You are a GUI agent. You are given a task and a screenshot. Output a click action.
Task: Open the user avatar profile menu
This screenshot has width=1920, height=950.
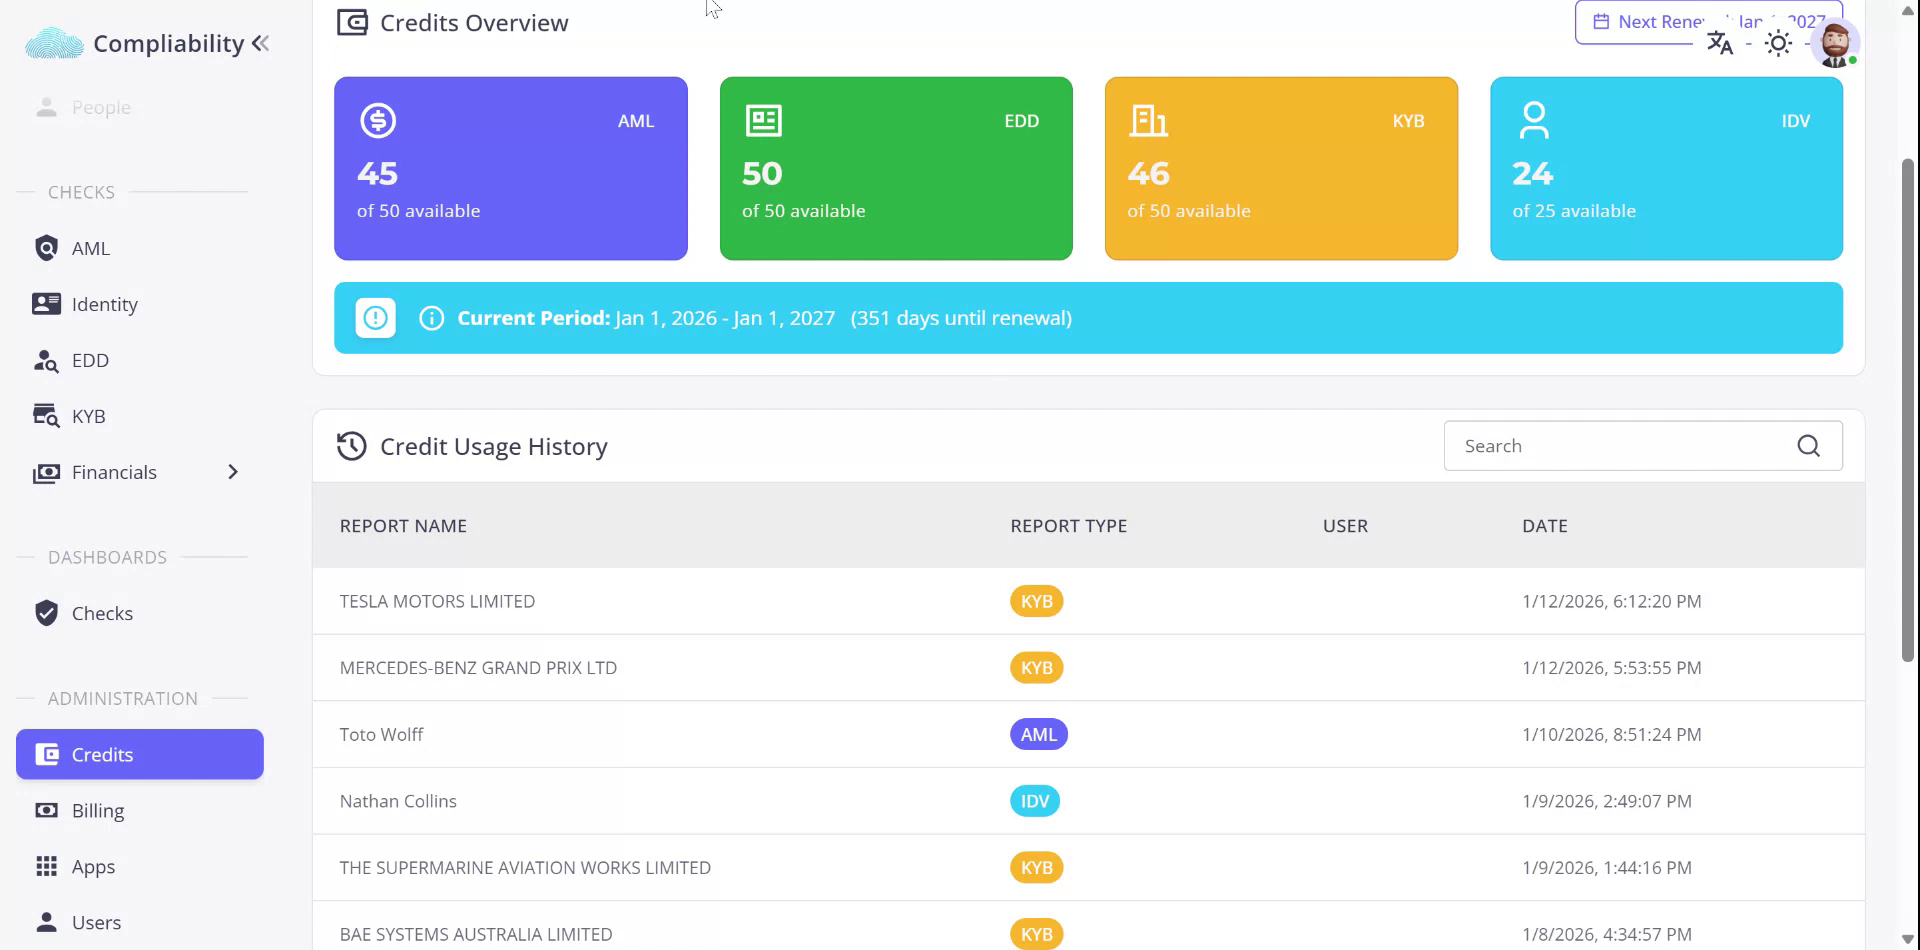coord(1834,44)
